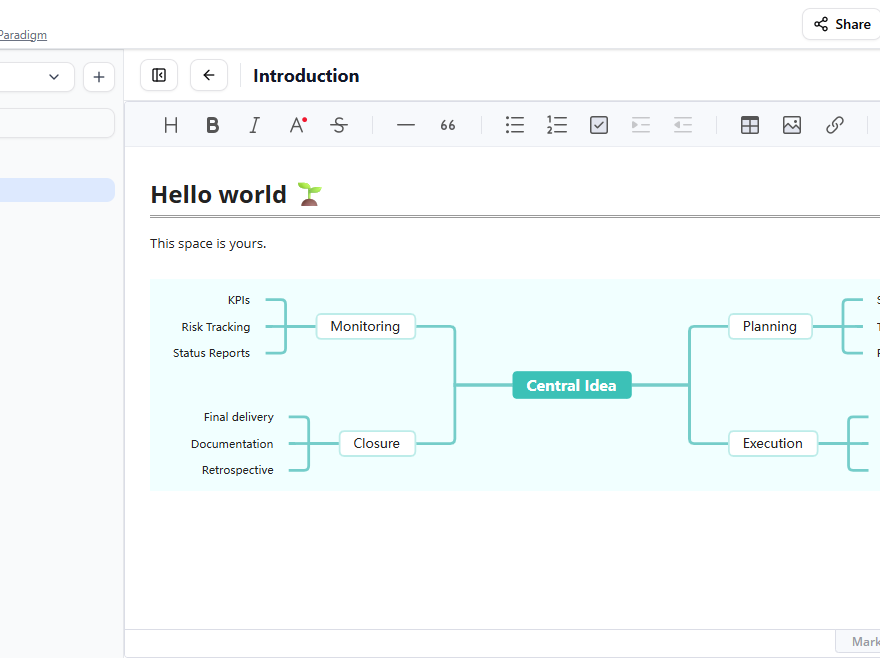Insert a horizontal divider line
This screenshot has width=880, height=658.
405,124
